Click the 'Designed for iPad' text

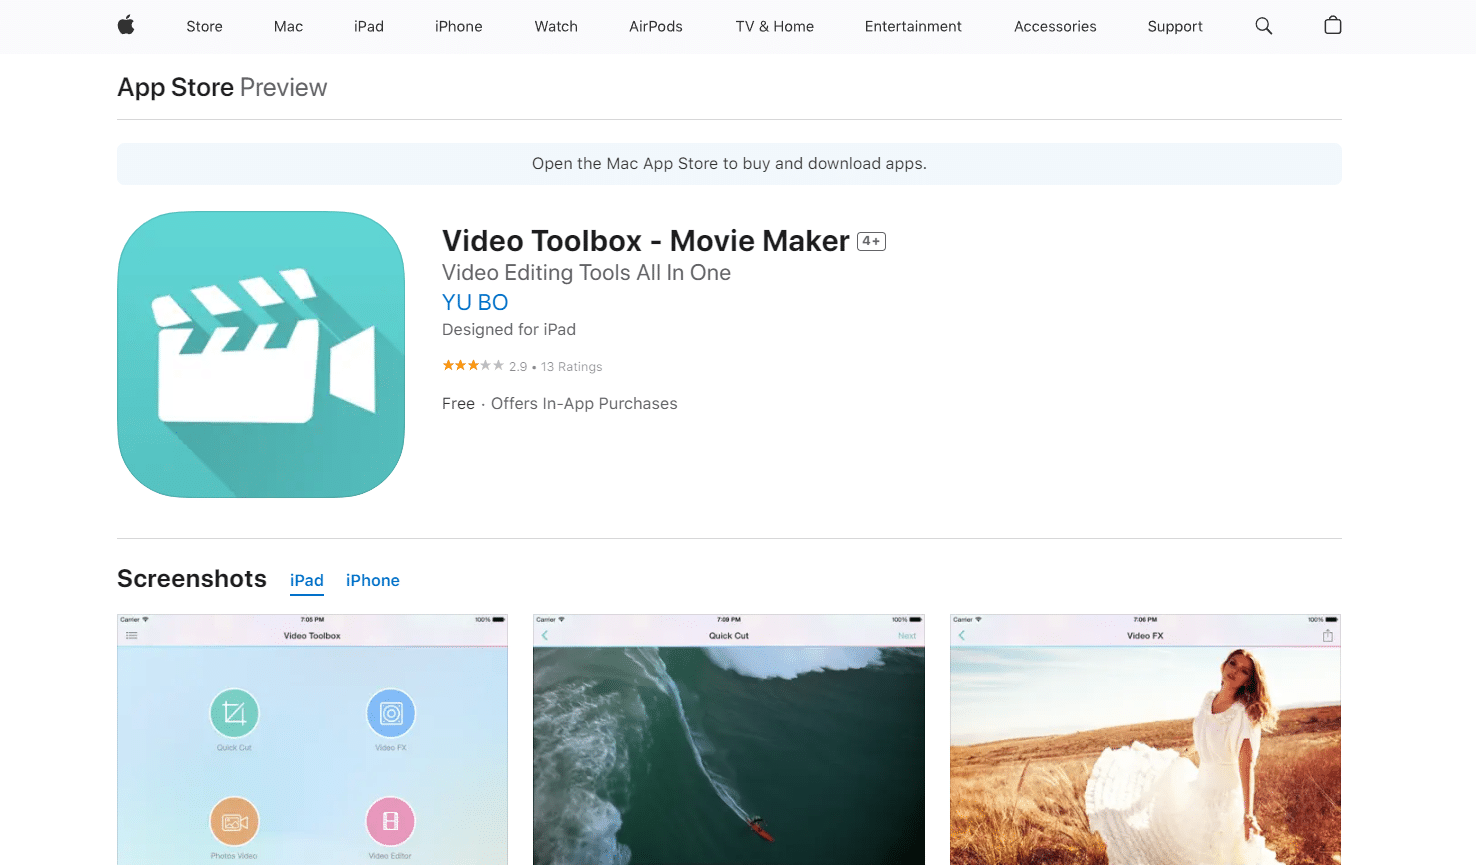(x=509, y=330)
